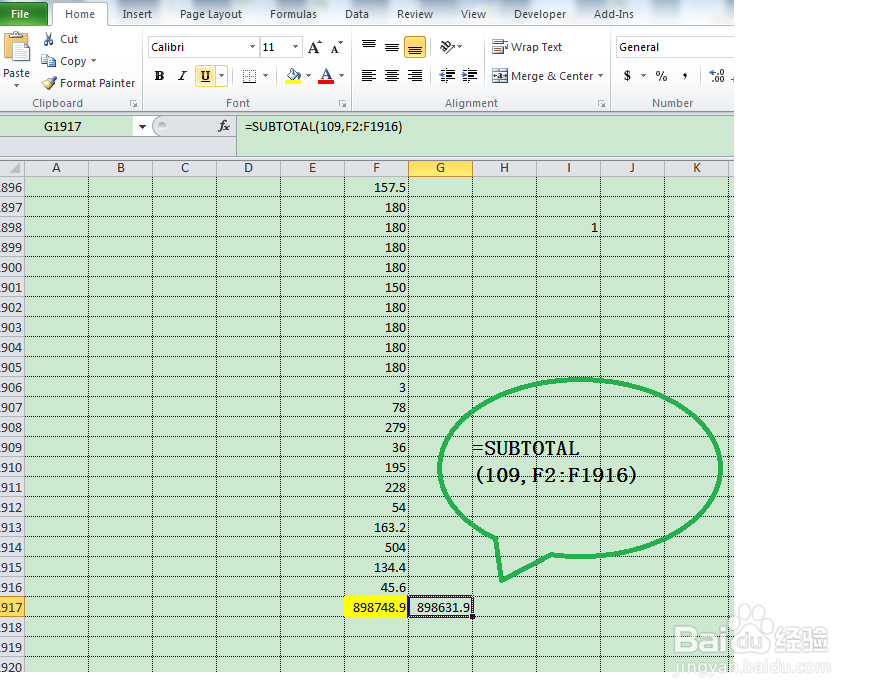Expand the Copy dropdown arrow
Viewport: 878px width, 698px height.
point(94,60)
